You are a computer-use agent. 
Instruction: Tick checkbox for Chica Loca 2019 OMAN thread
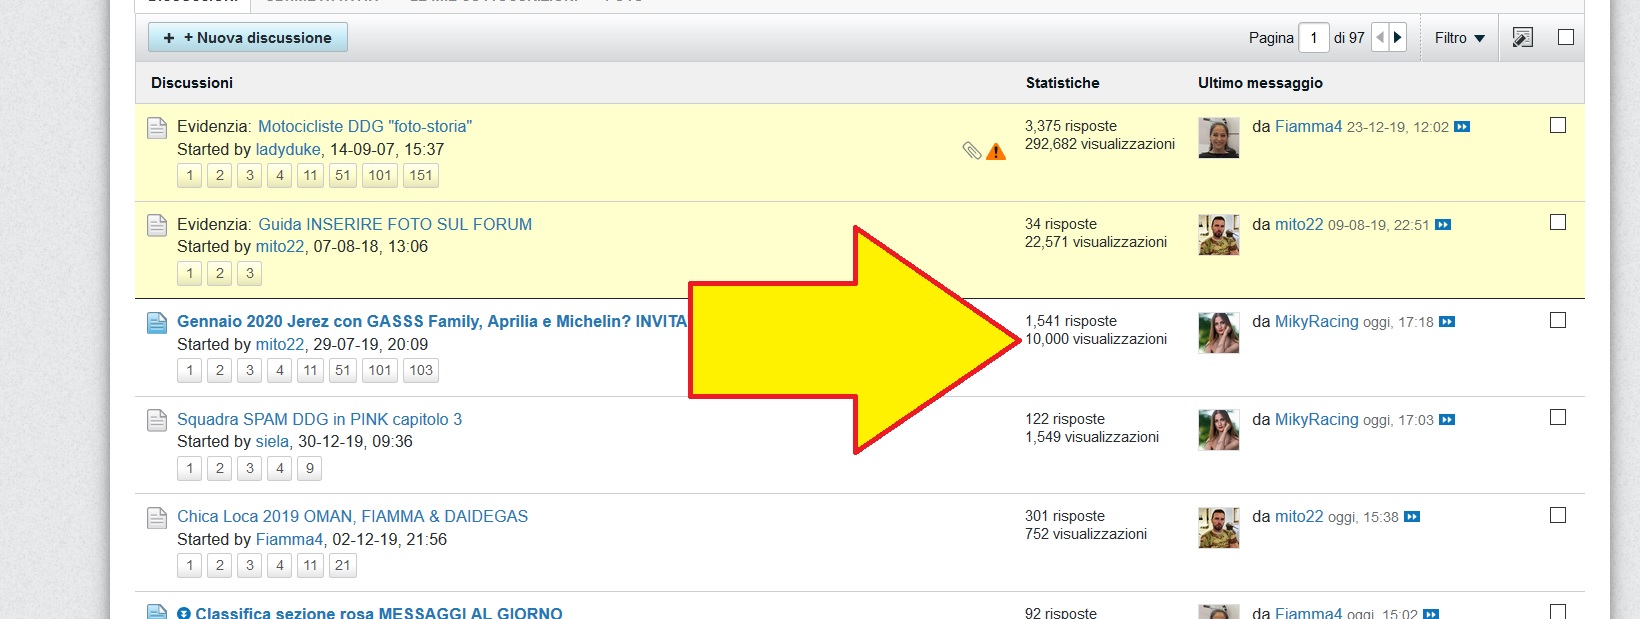point(1558,515)
